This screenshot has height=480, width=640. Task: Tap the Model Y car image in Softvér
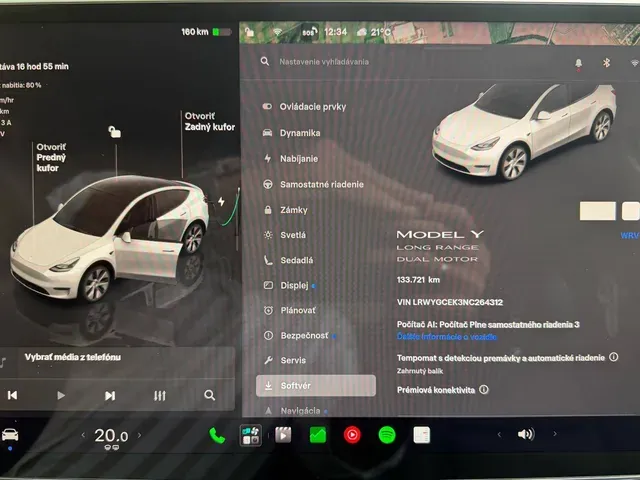point(524,132)
